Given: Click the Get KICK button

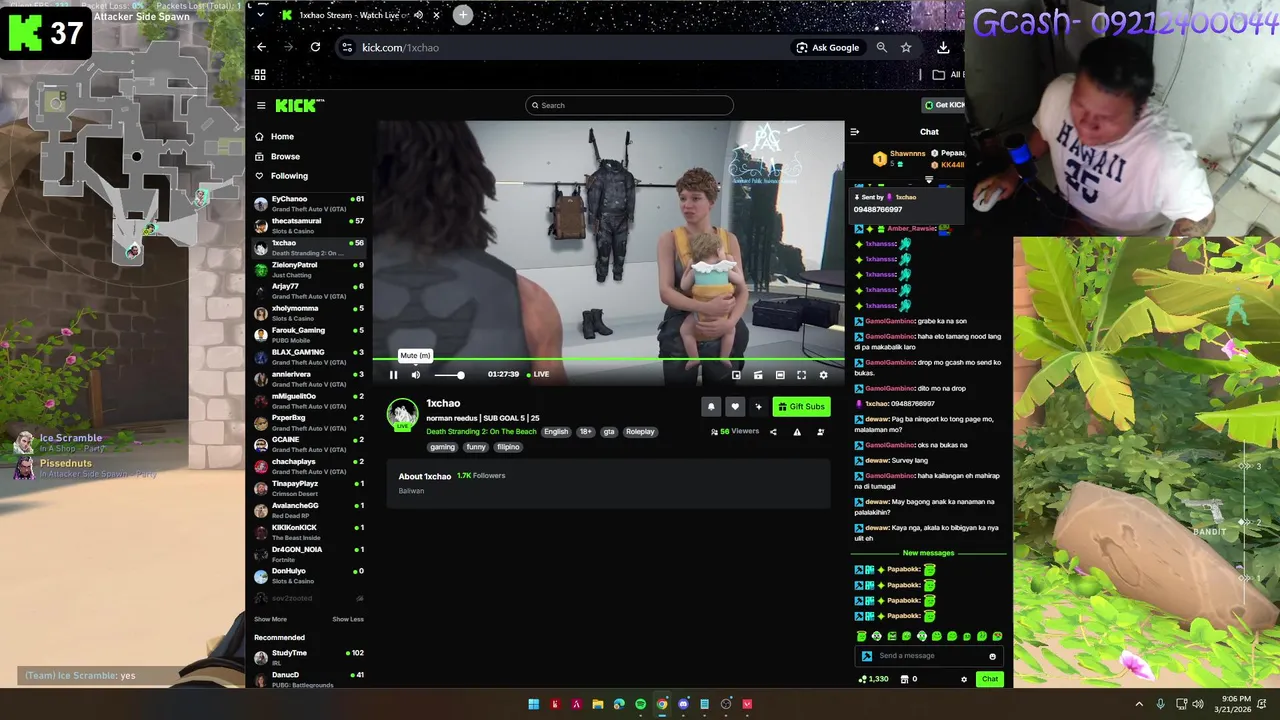Looking at the screenshot, I should pyautogui.click(x=945, y=105).
